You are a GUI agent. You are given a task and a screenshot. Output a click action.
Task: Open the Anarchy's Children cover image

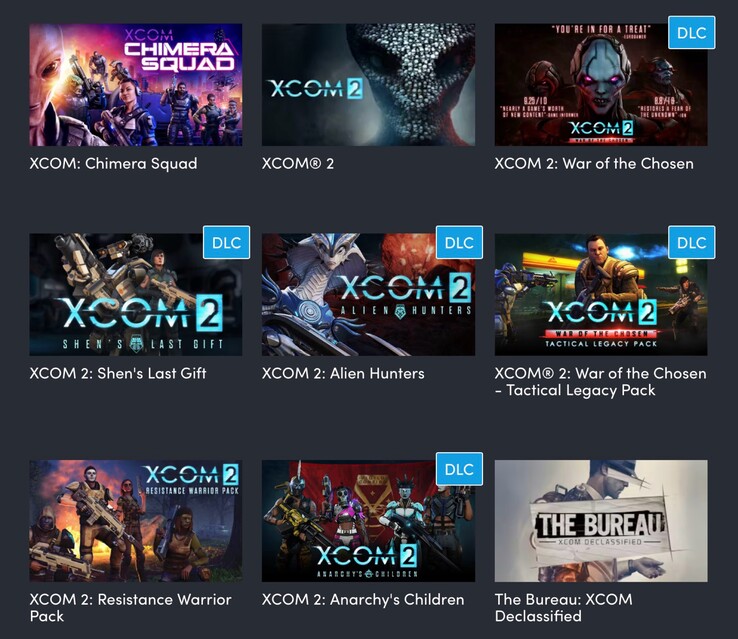[x=368, y=521]
